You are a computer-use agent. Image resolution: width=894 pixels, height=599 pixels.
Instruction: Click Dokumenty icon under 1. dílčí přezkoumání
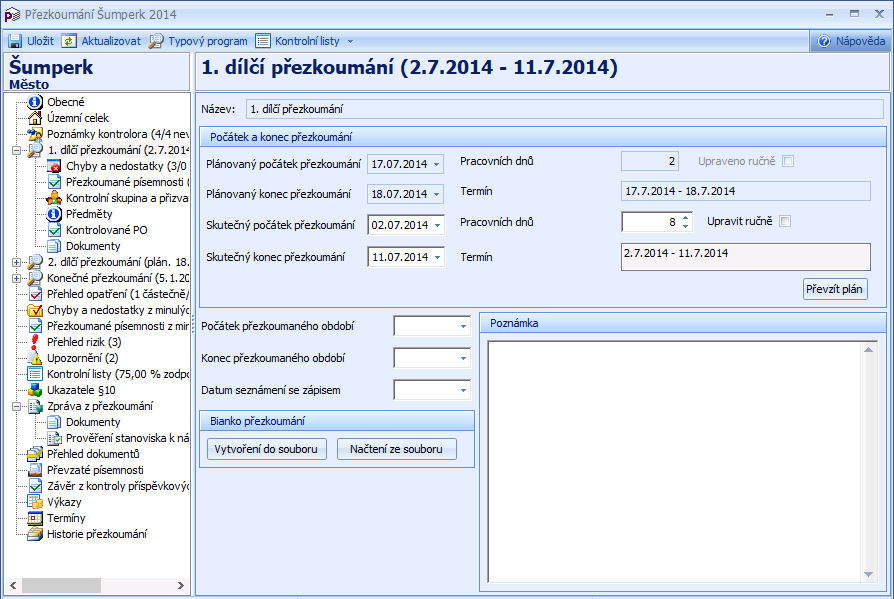point(54,246)
